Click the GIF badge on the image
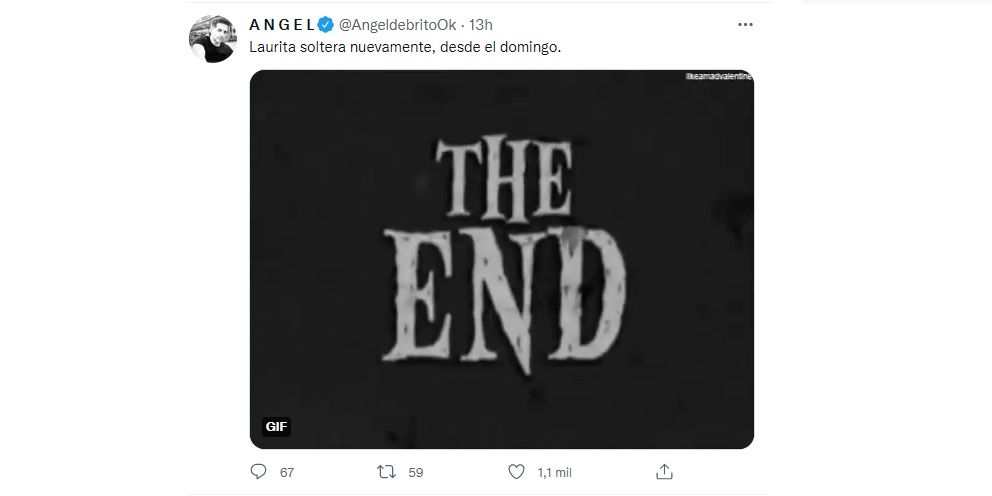992x496 pixels. [x=277, y=426]
